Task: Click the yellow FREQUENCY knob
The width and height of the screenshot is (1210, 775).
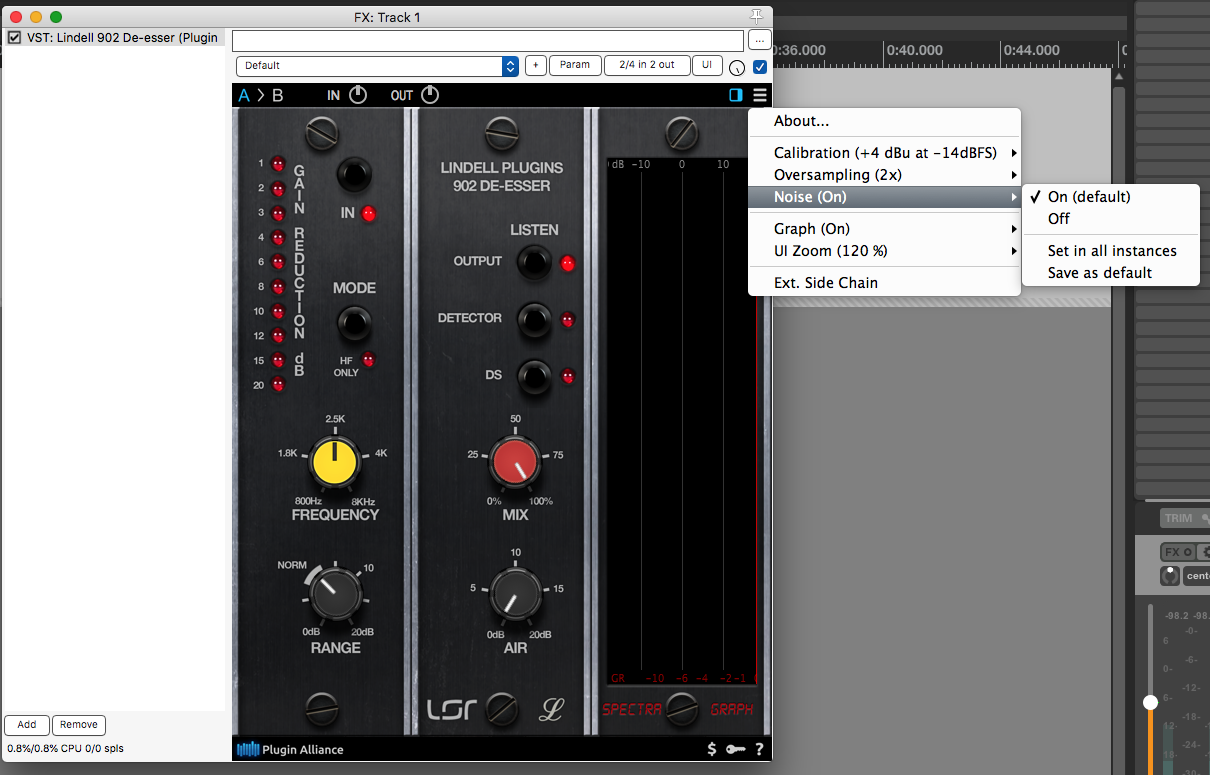Action: 335,463
